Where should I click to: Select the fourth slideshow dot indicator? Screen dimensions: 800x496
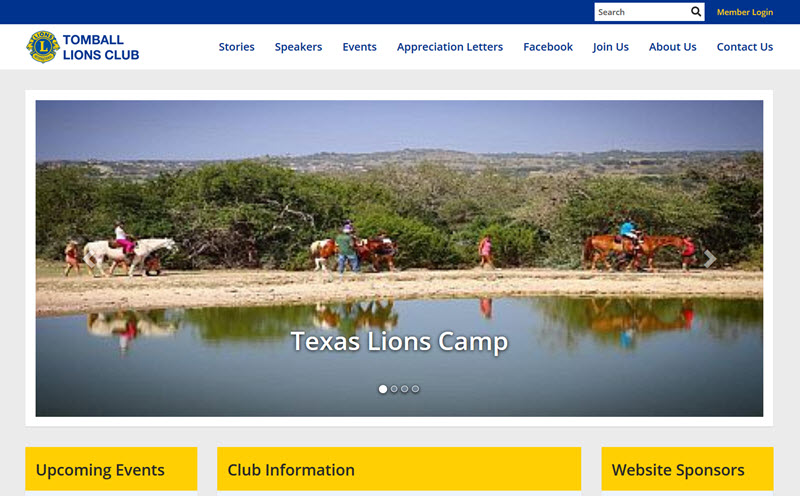pyautogui.click(x=415, y=389)
